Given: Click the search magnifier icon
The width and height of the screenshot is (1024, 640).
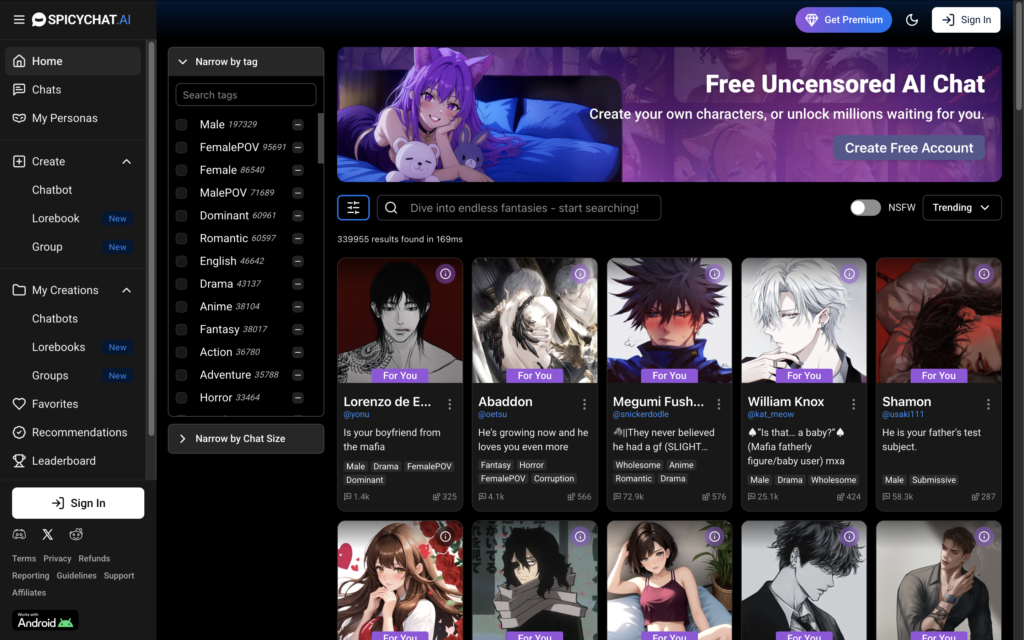Looking at the screenshot, I should pos(391,208).
